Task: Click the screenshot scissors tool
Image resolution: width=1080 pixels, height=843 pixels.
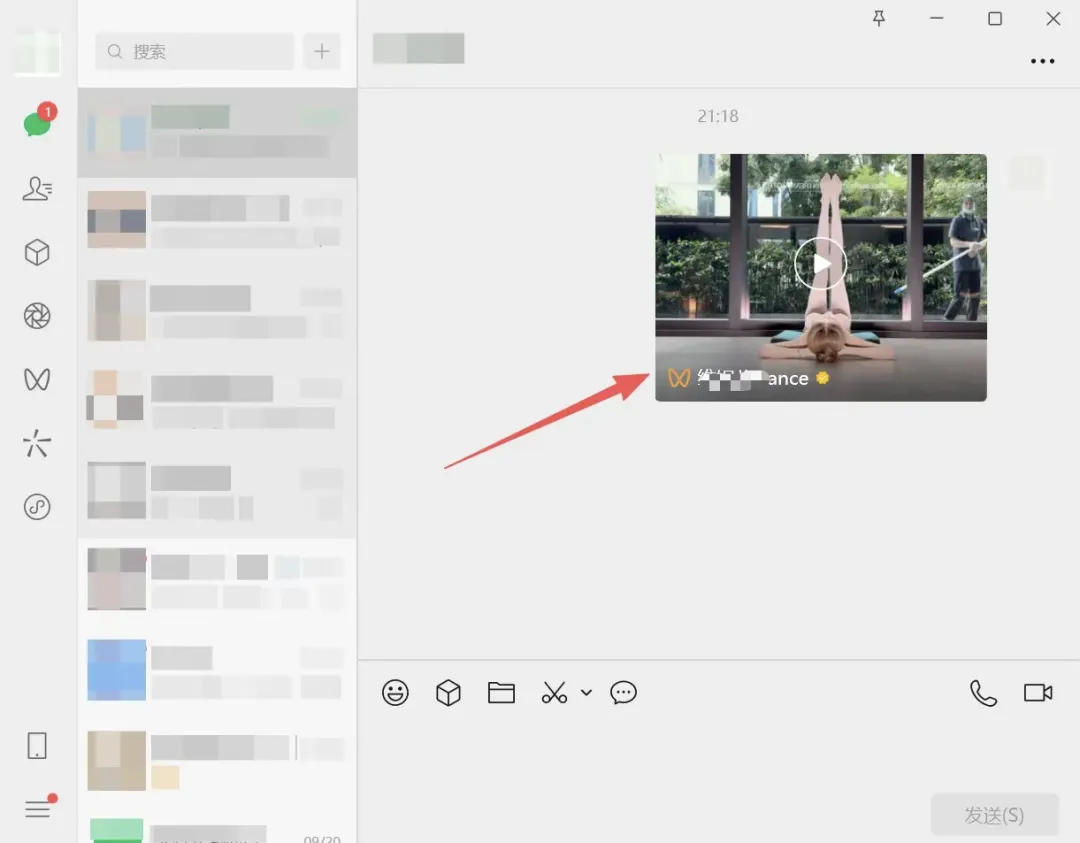Action: pyautogui.click(x=554, y=692)
